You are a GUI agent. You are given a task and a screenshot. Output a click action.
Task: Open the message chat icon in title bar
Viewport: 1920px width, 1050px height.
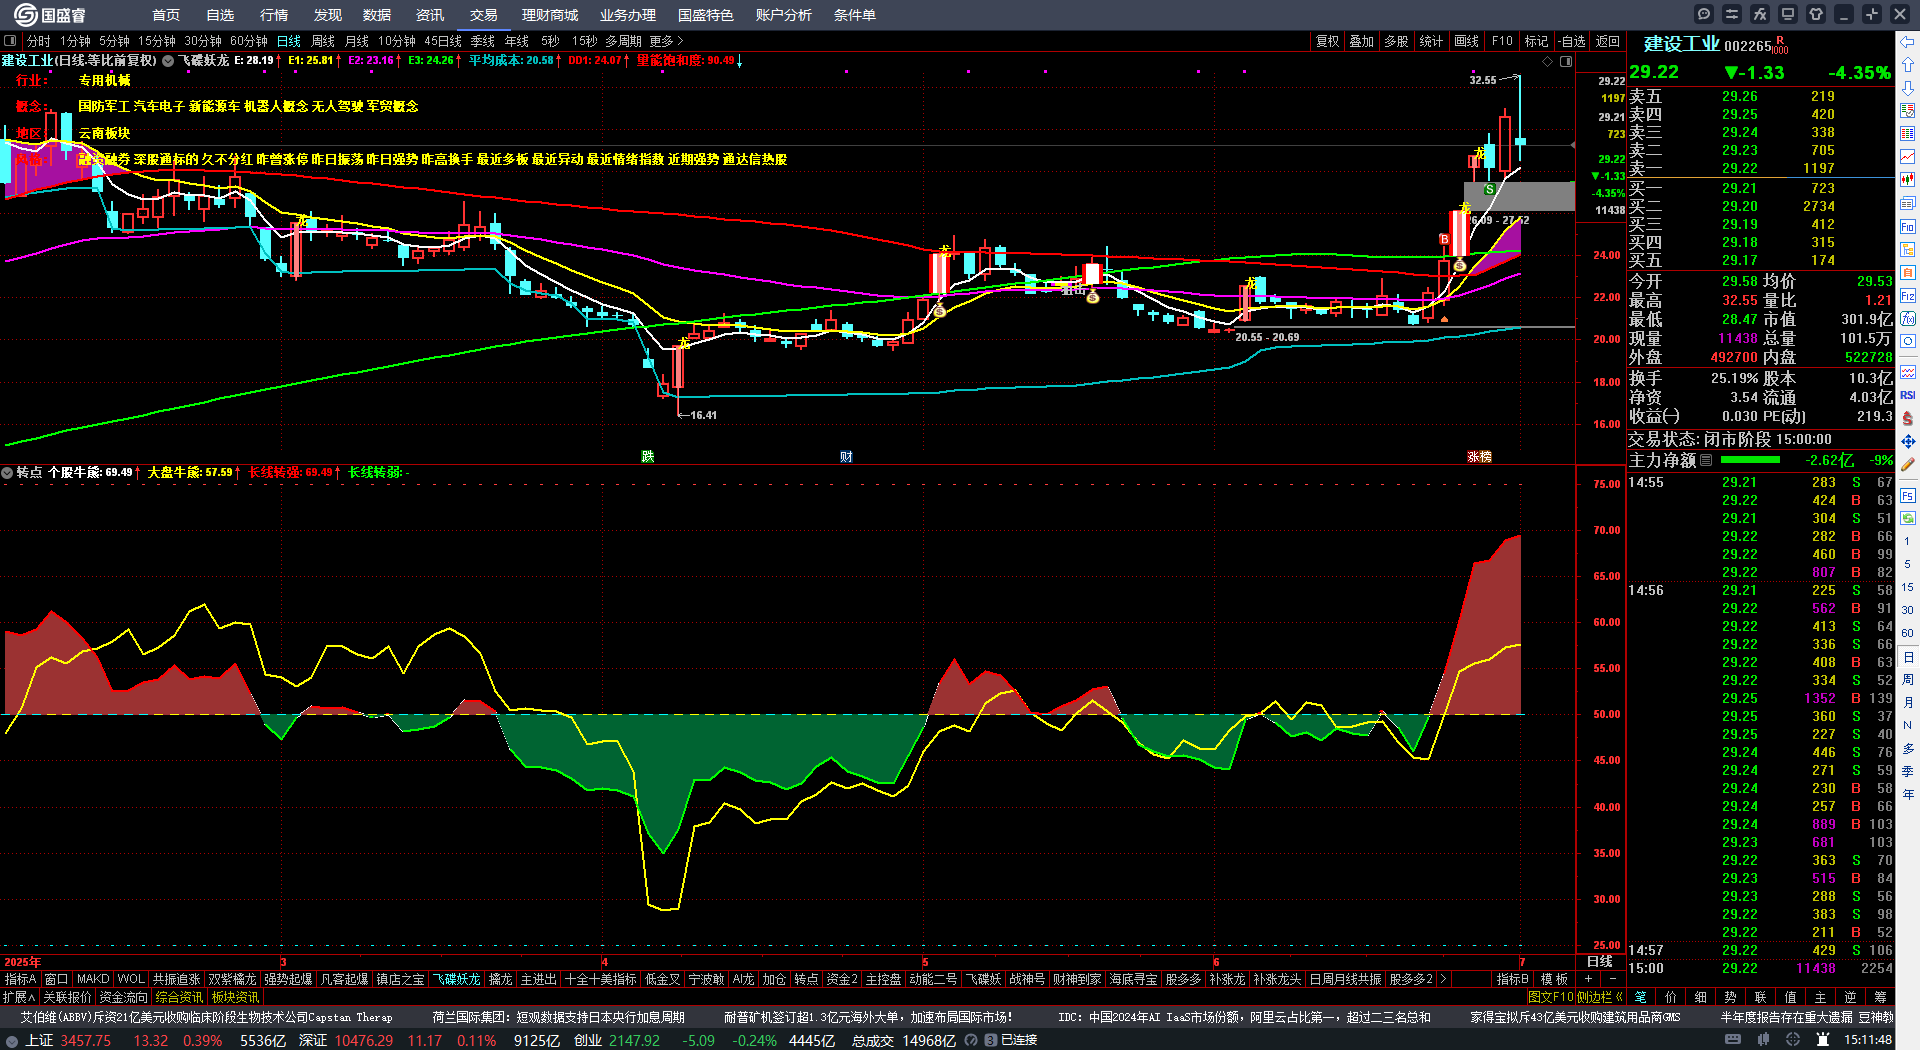click(1704, 14)
